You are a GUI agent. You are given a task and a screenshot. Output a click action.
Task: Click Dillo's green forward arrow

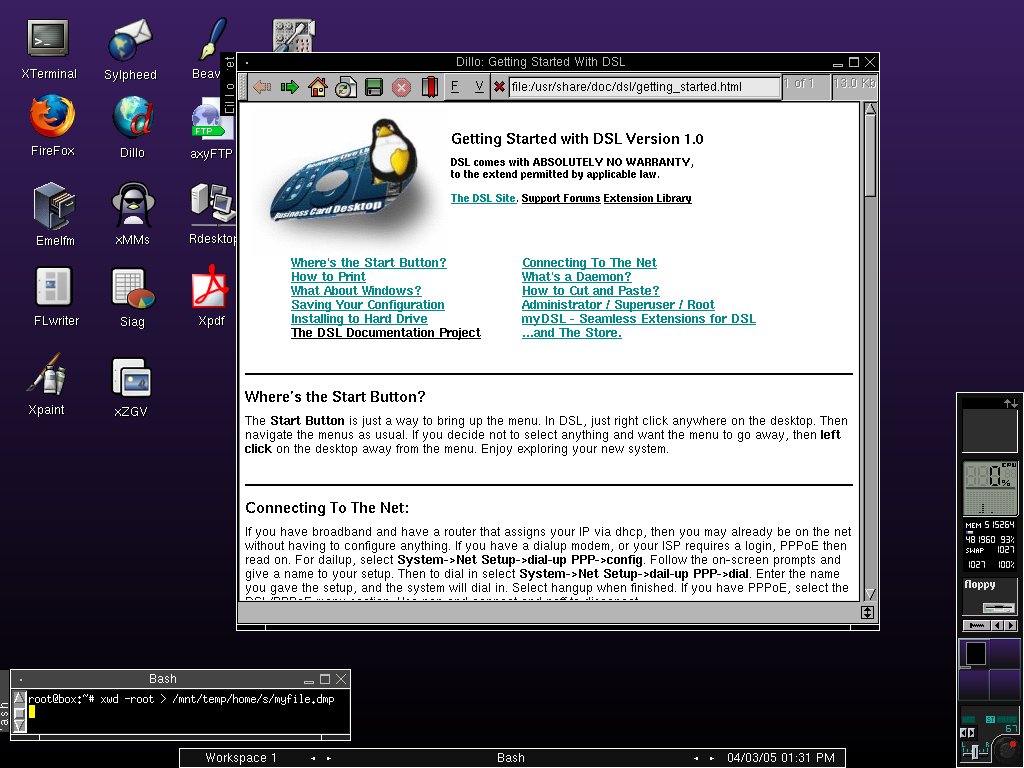tap(289, 87)
